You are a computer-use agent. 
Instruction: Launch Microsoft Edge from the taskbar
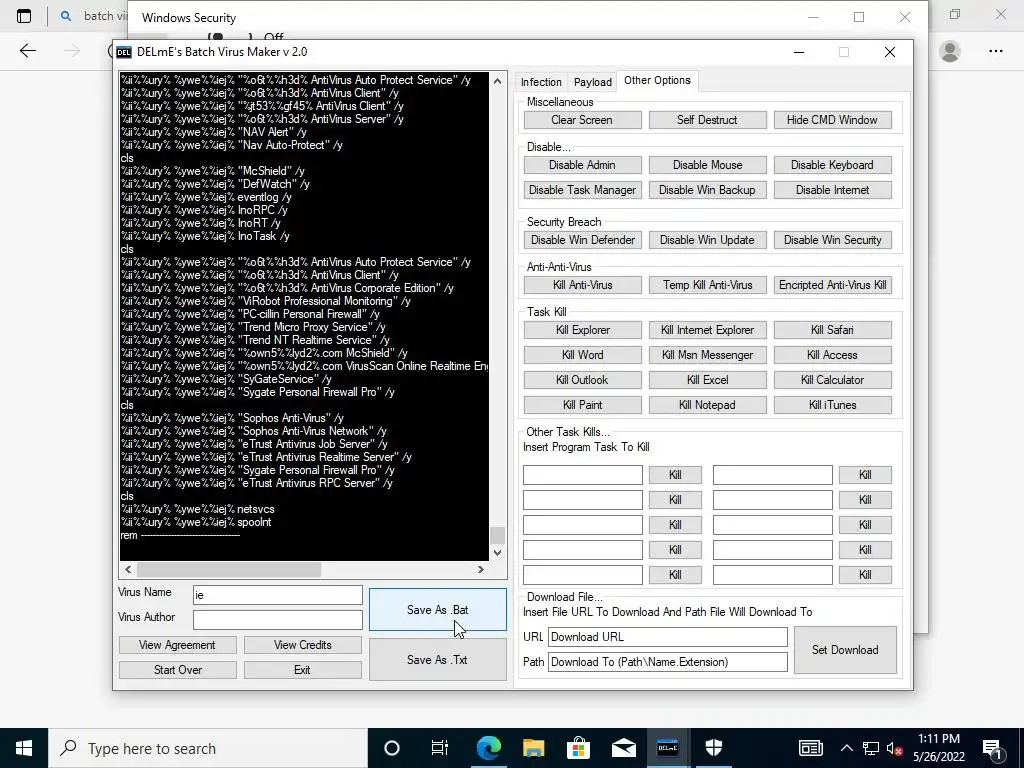coord(488,748)
